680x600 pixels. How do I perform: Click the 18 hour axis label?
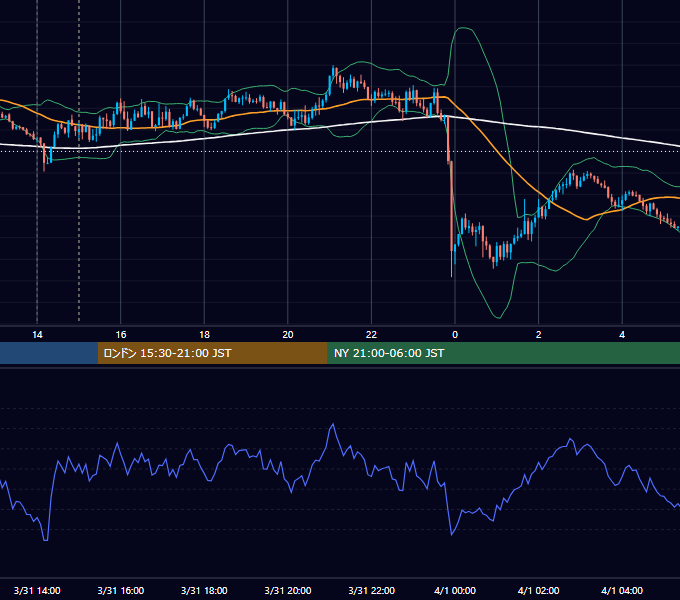pyautogui.click(x=204, y=335)
